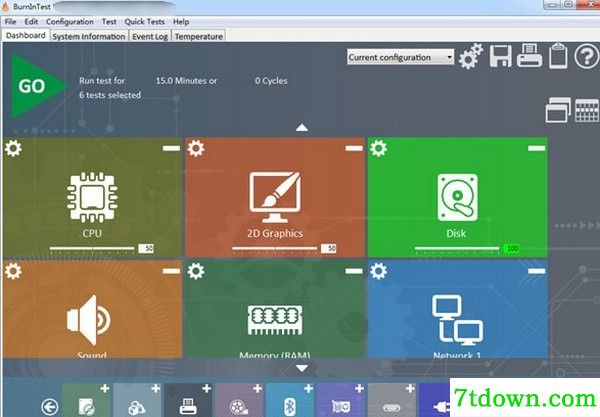Expand tests with the down arrow

302,368
